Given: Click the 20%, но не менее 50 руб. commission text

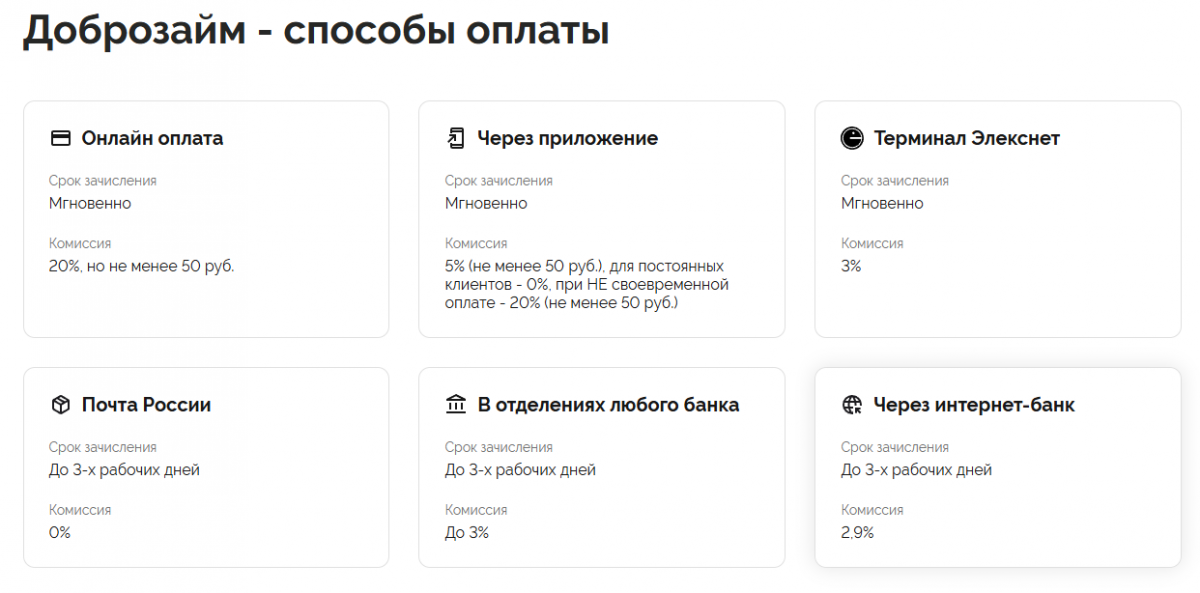Looking at the screenshot, I should (141, 266).
